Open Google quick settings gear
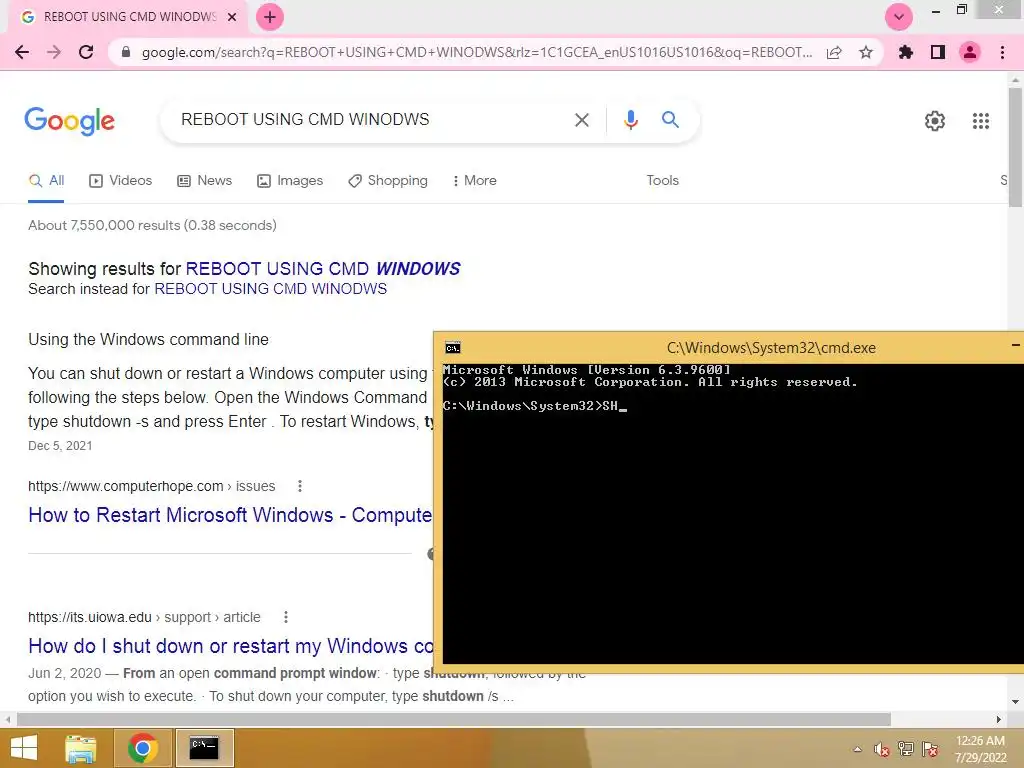Screen dimensions: 1024x768 (x=935, y=121)
